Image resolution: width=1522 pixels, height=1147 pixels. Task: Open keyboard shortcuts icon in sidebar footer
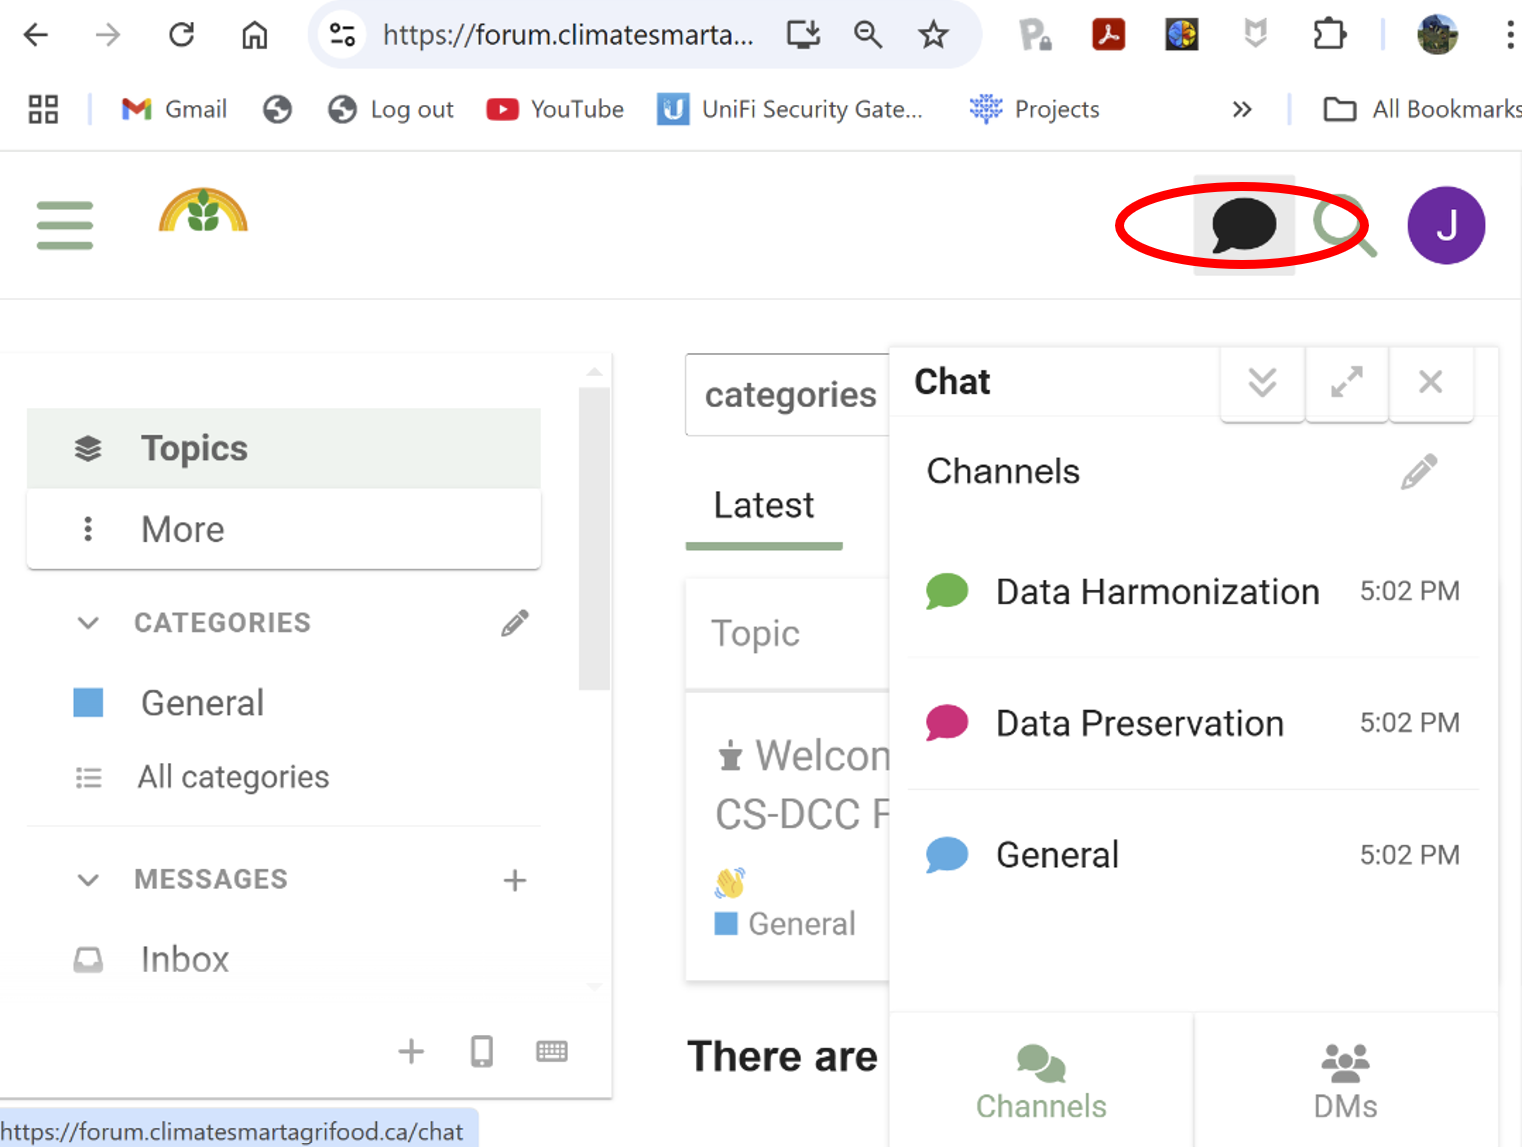[552, 1051]
